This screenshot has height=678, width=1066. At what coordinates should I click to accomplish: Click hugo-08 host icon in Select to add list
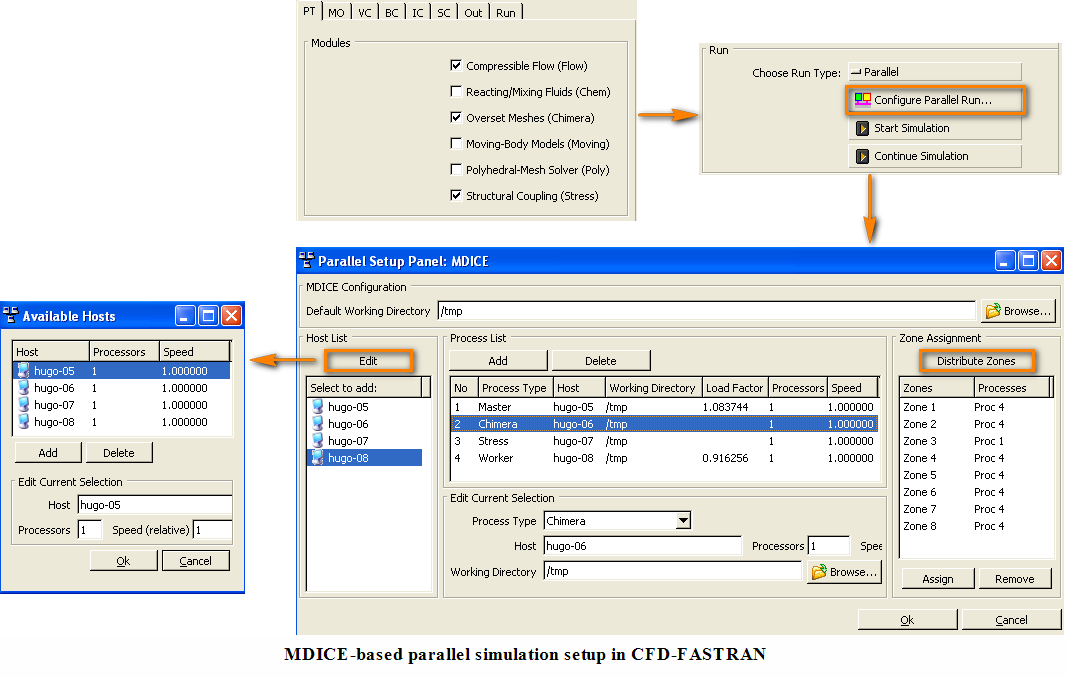point(317,458)
